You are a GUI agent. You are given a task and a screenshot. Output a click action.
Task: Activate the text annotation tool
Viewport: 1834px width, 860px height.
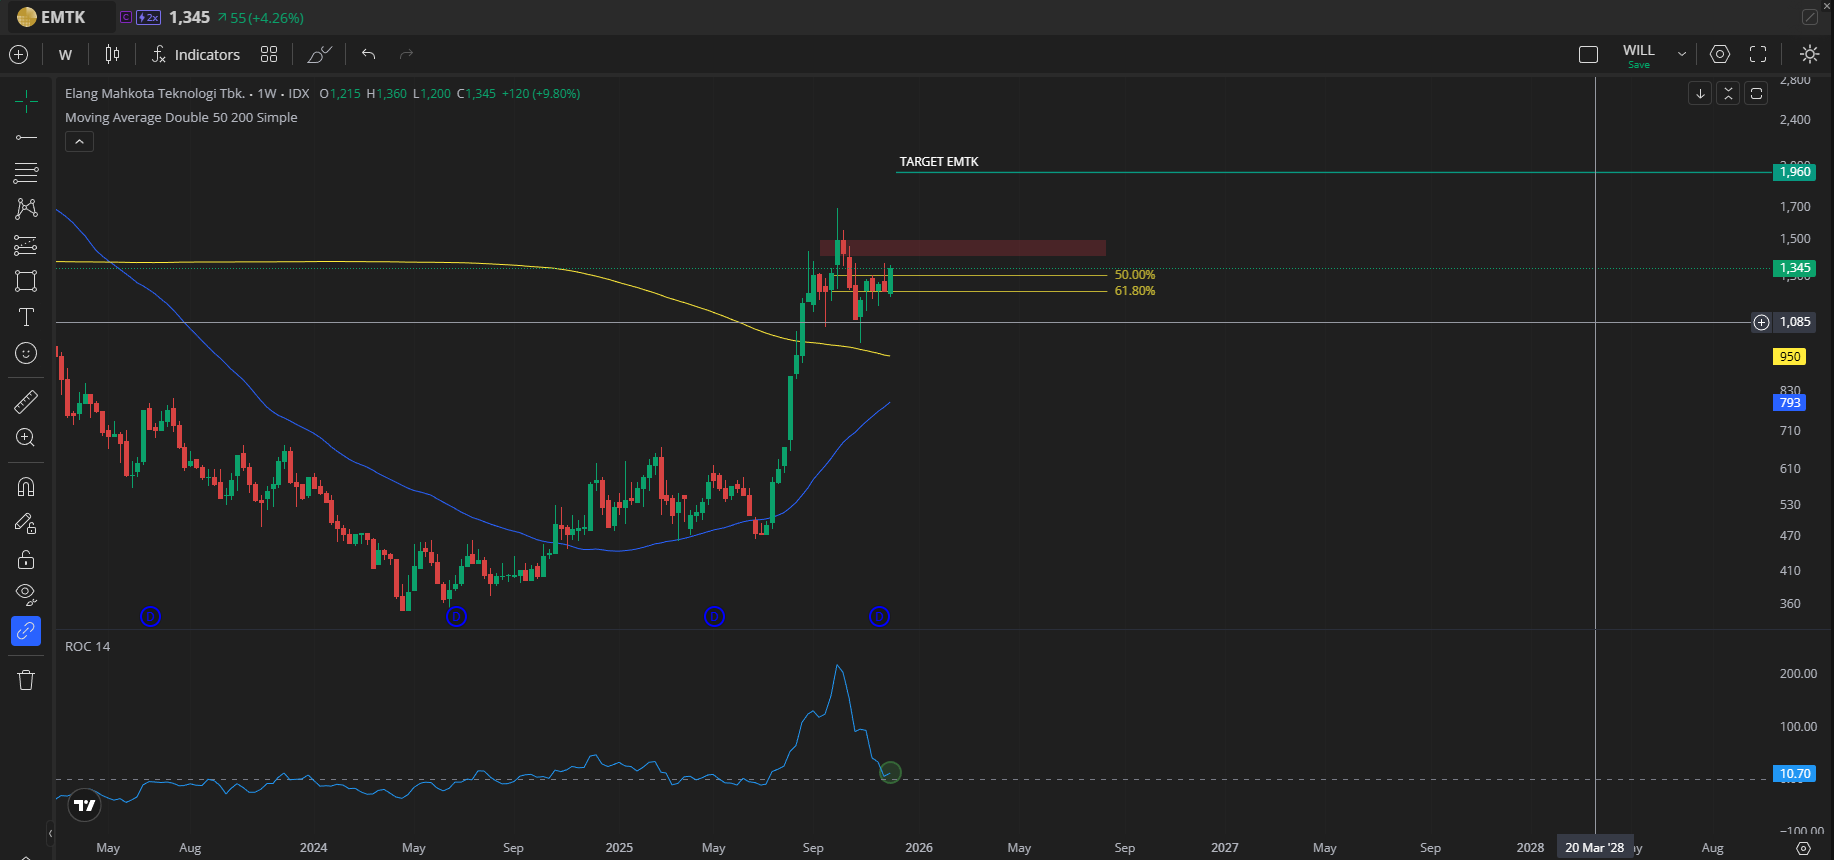pos(26,317)
